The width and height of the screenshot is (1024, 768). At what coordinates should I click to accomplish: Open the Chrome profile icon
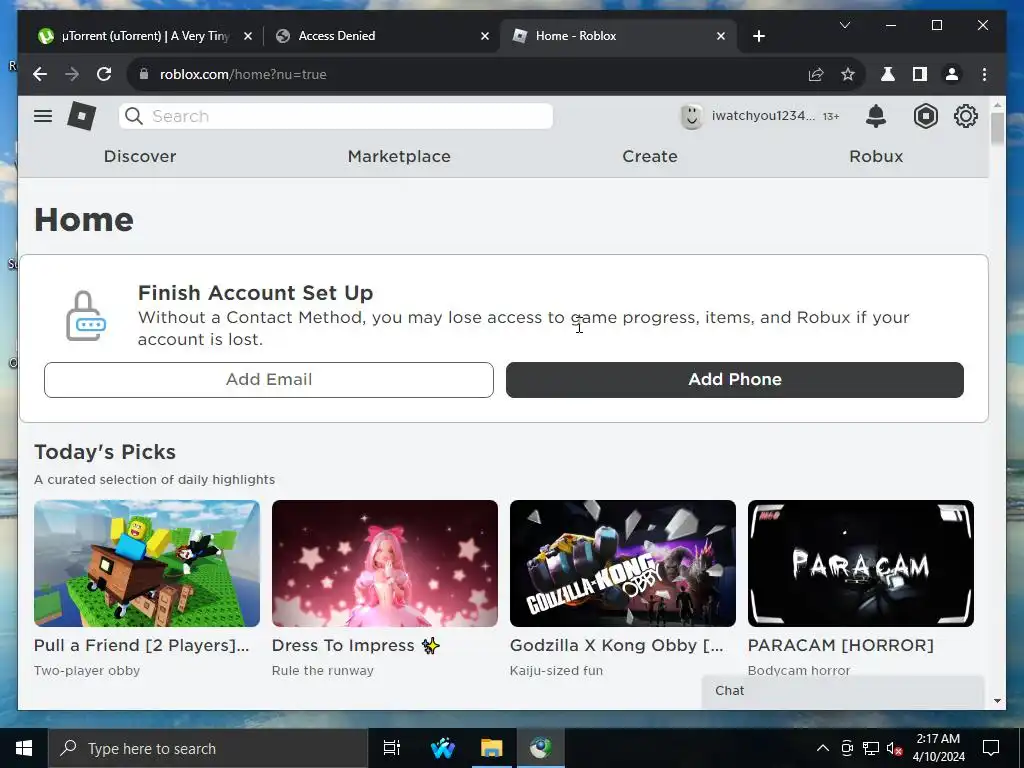[x=952, y=74]
